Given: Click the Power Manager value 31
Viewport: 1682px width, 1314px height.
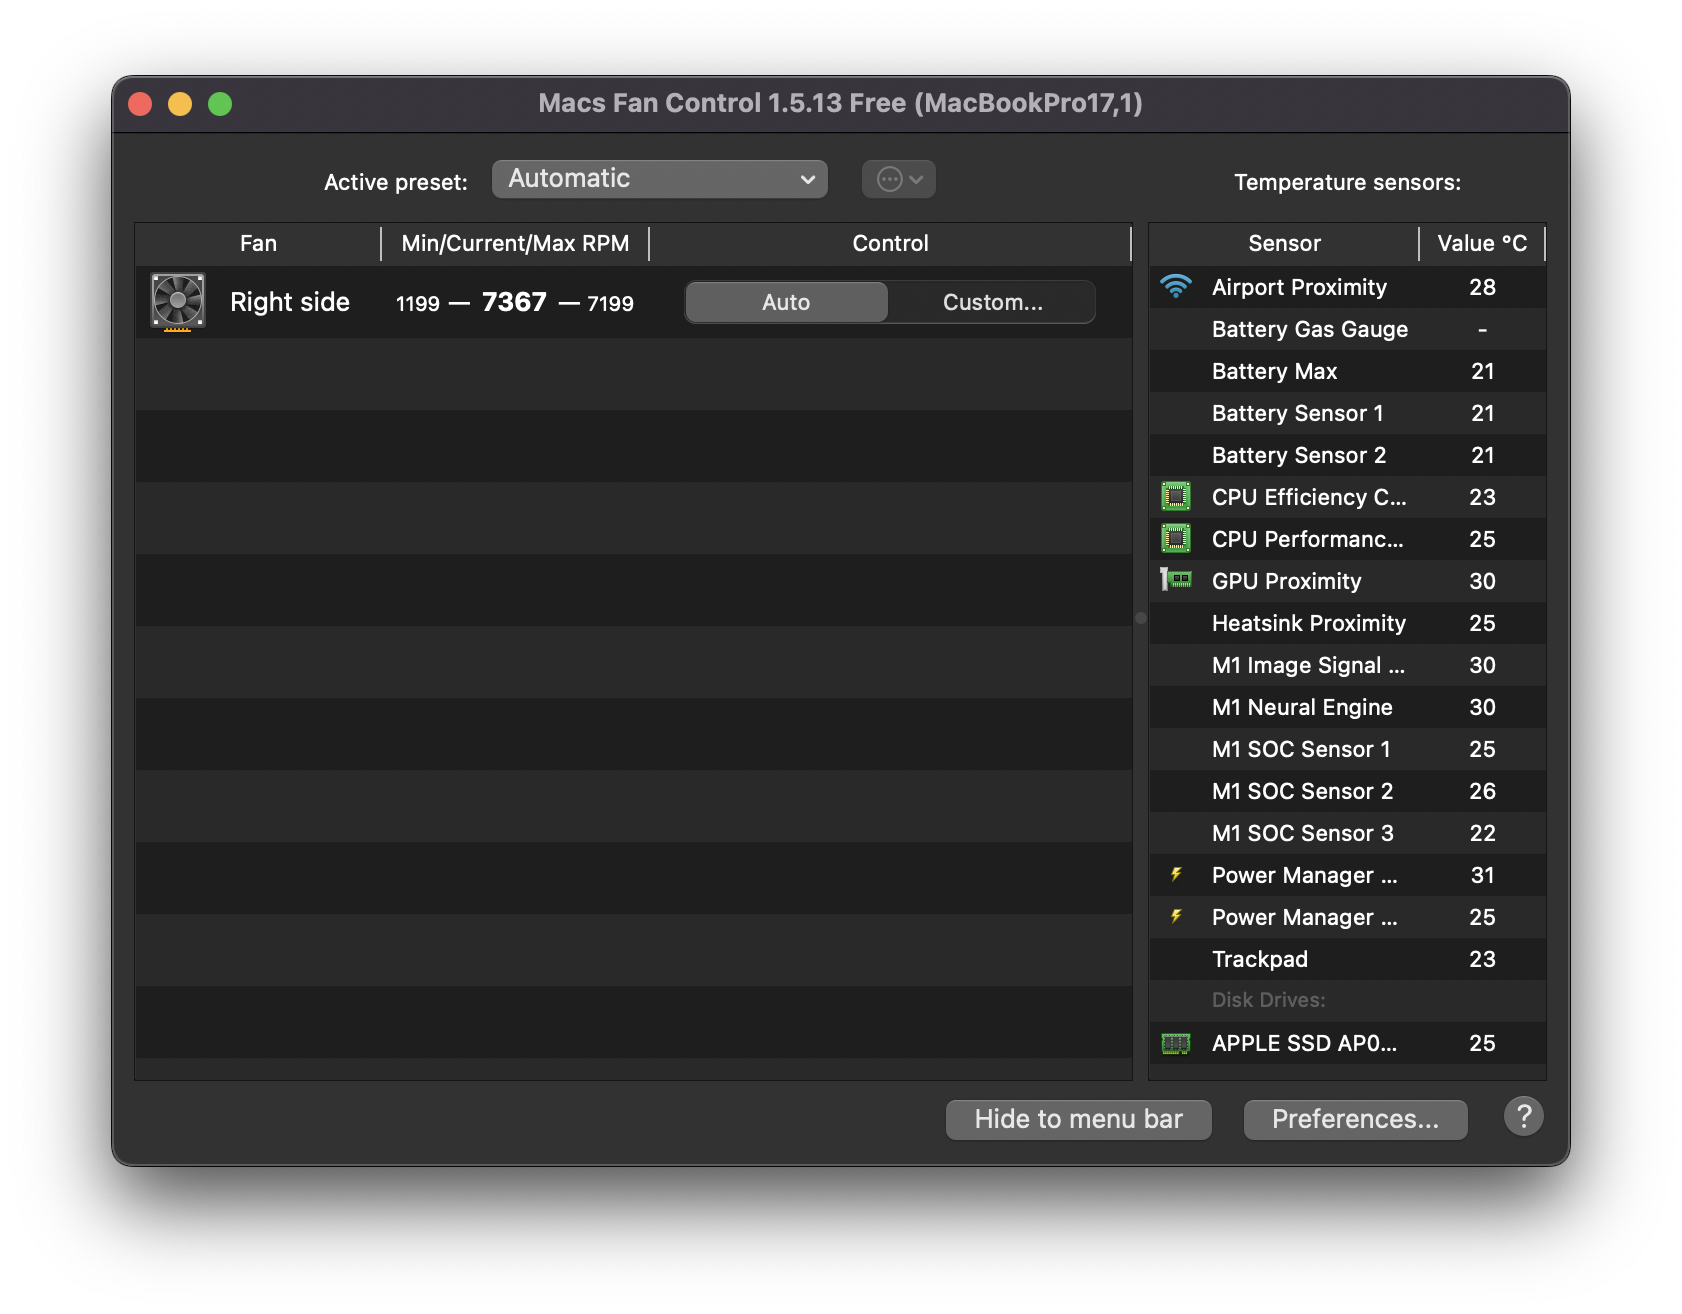Looking at the screenshot, I should pyautogui.click(x=1482, y=875).
